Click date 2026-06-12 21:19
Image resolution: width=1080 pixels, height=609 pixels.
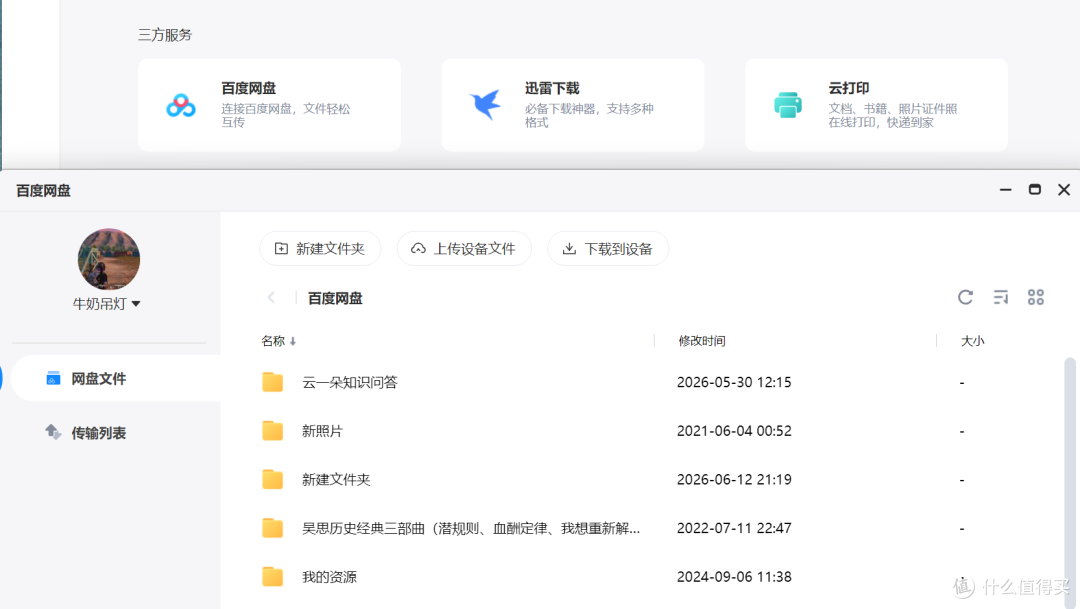point(734,479)
